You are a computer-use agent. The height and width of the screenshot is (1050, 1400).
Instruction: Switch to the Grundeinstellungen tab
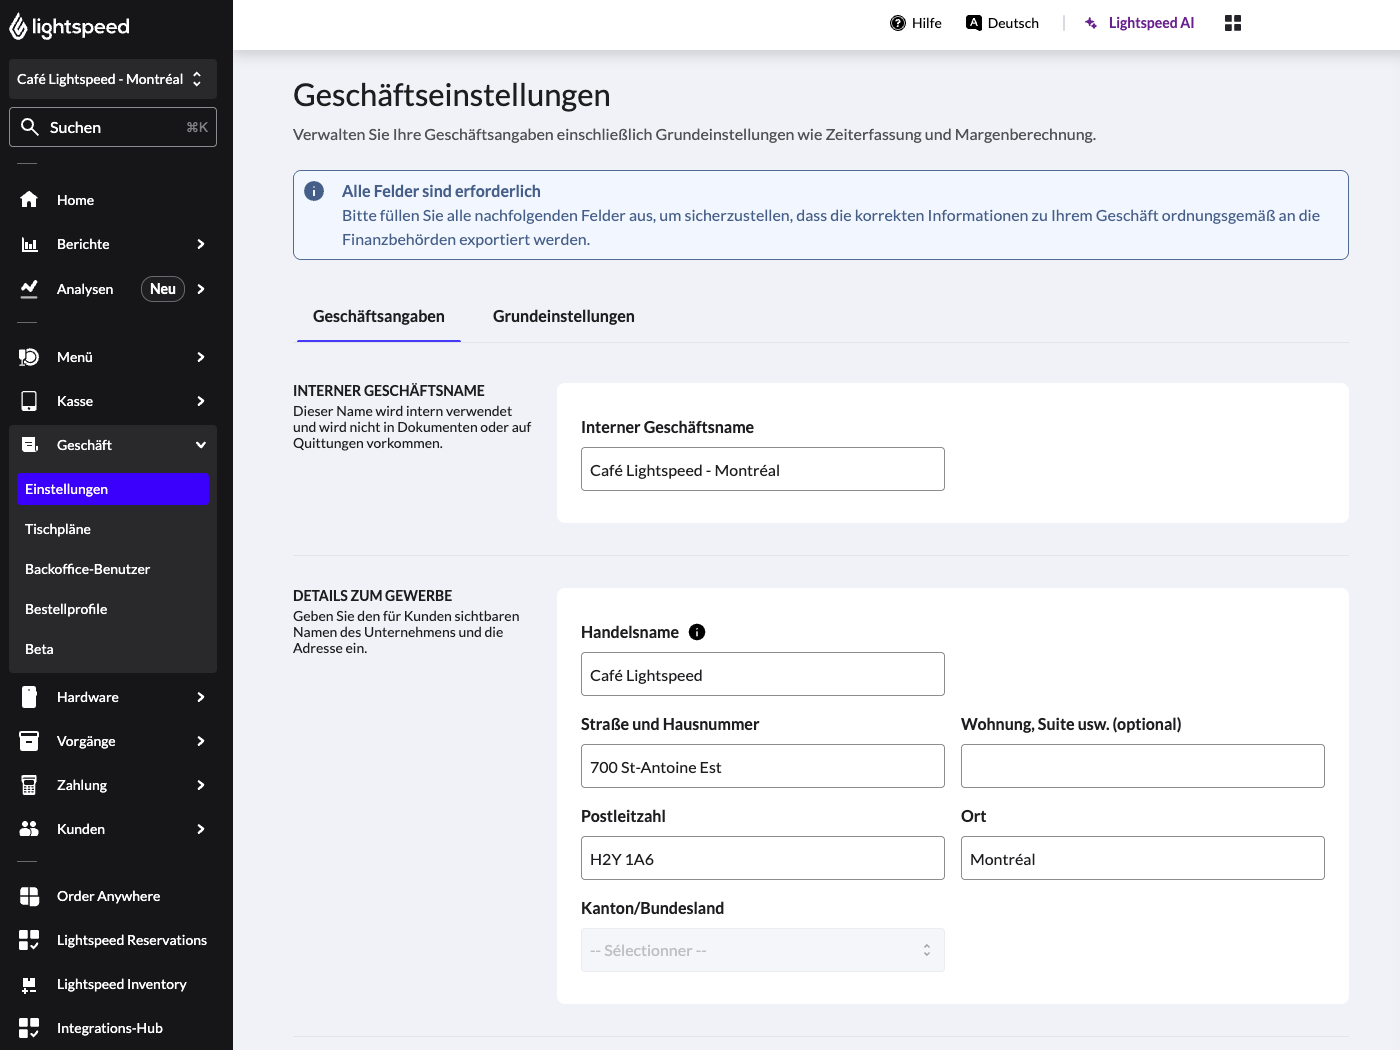pyautogui.click(x=564, y=316)
